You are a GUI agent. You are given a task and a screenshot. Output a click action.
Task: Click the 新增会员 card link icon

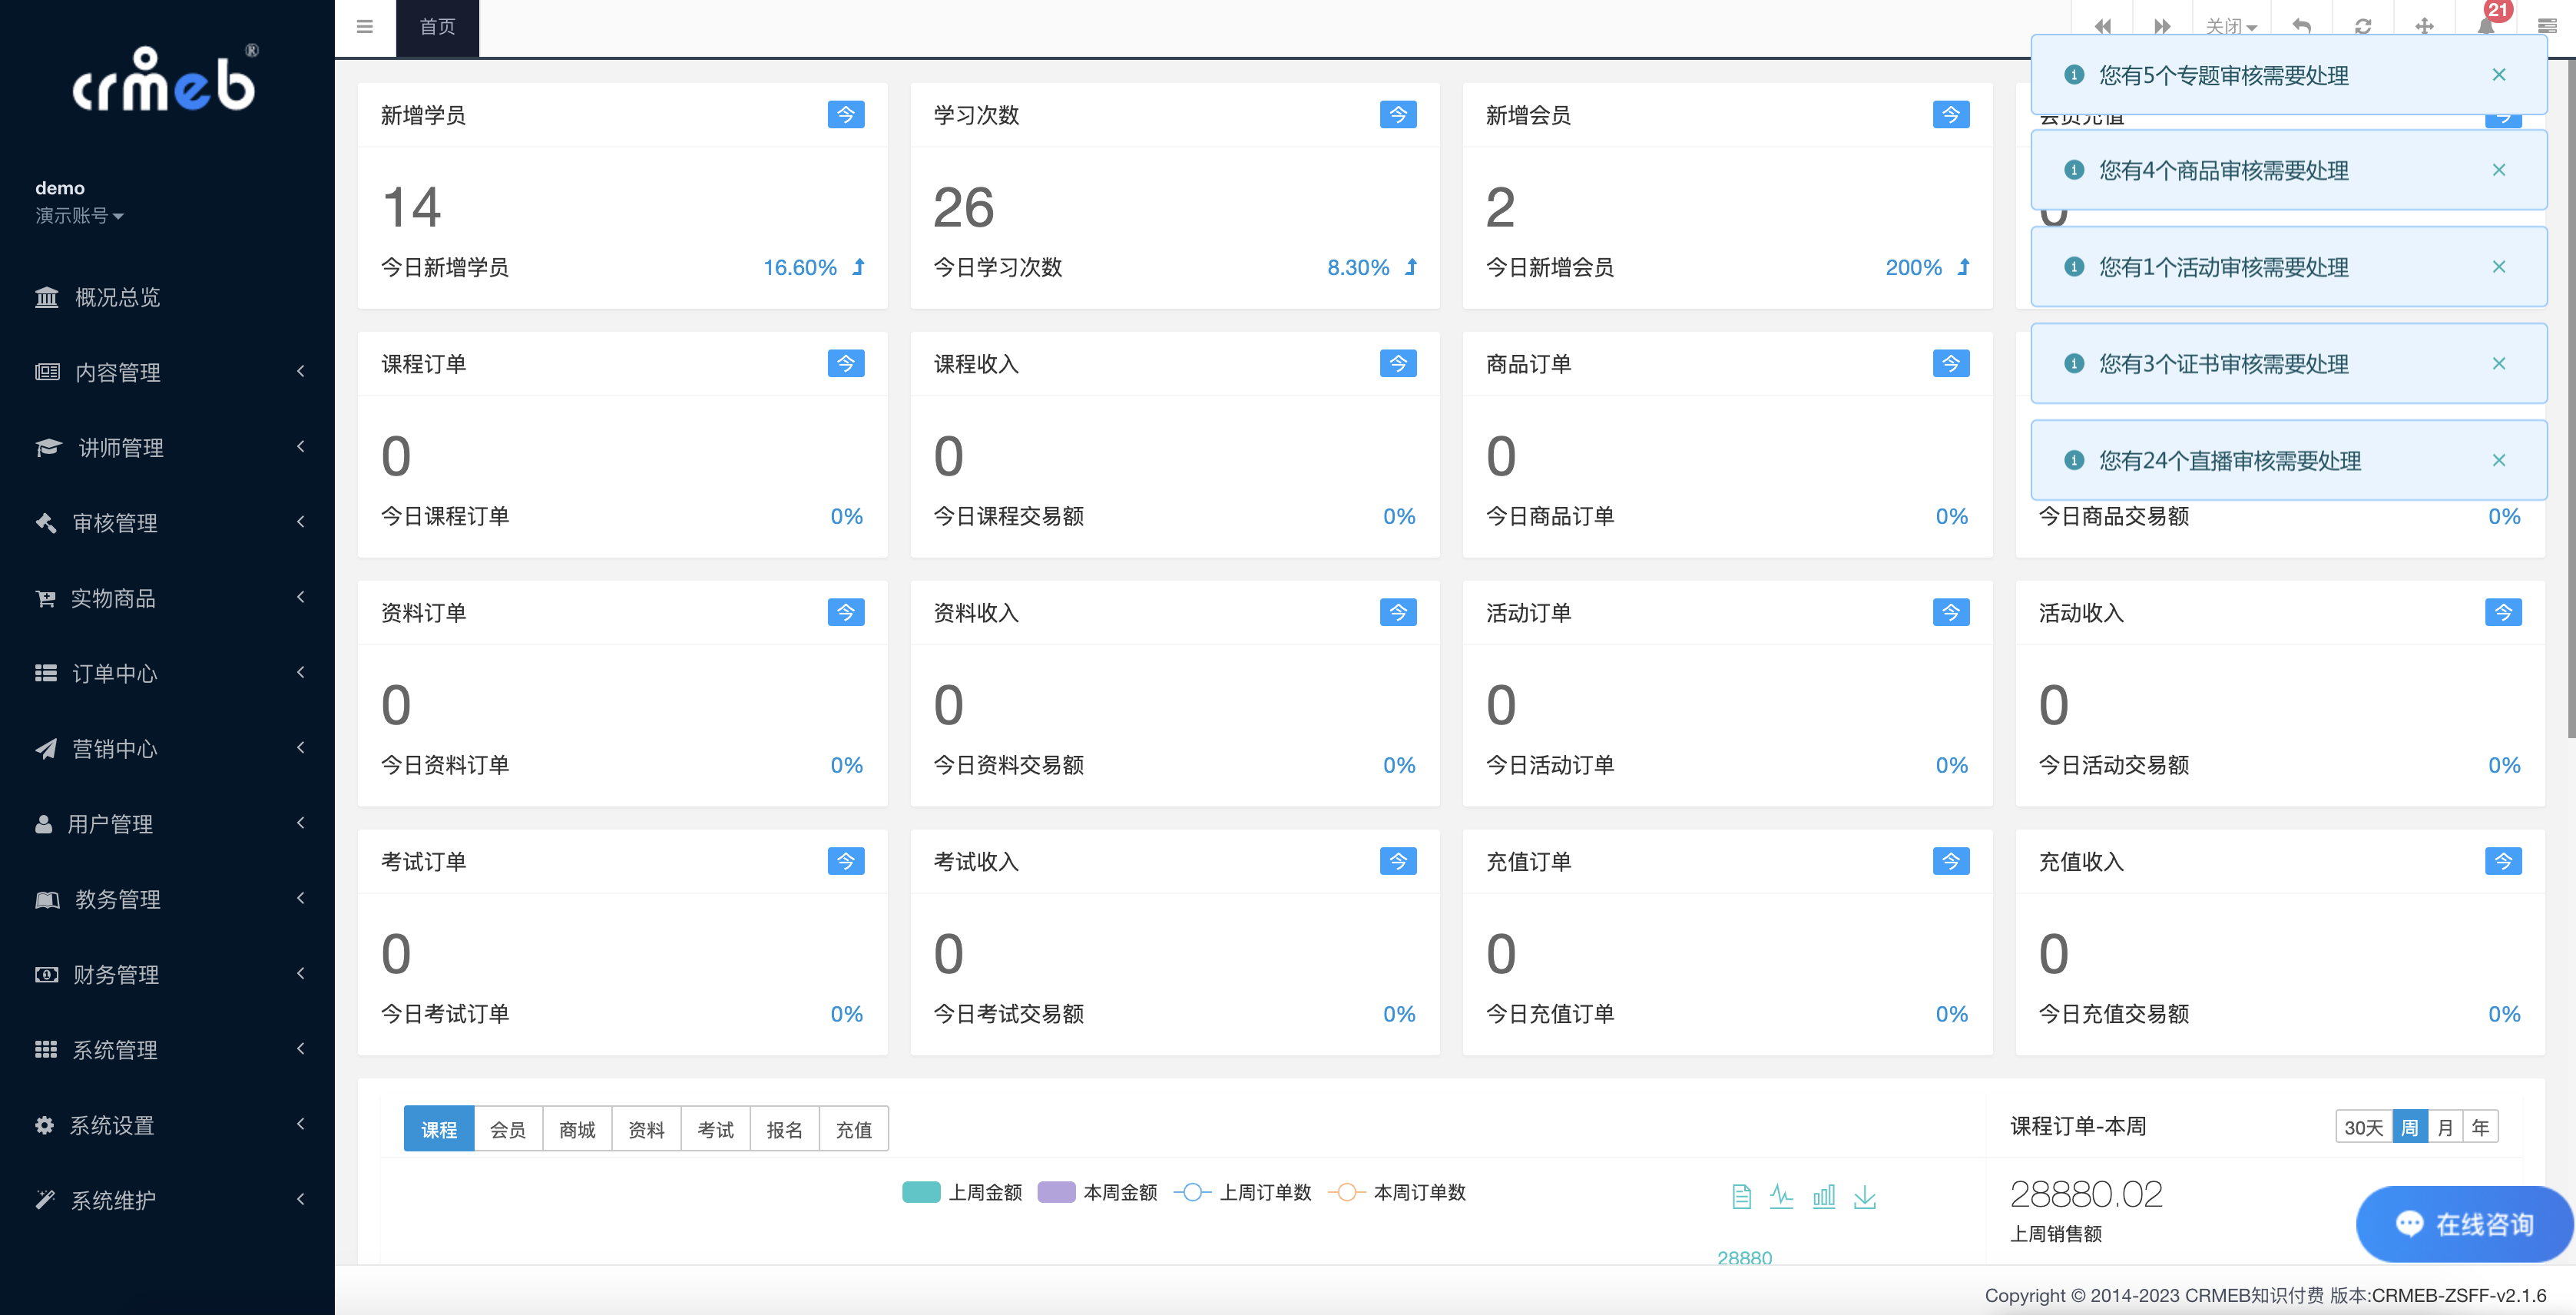click(1951, 115)
